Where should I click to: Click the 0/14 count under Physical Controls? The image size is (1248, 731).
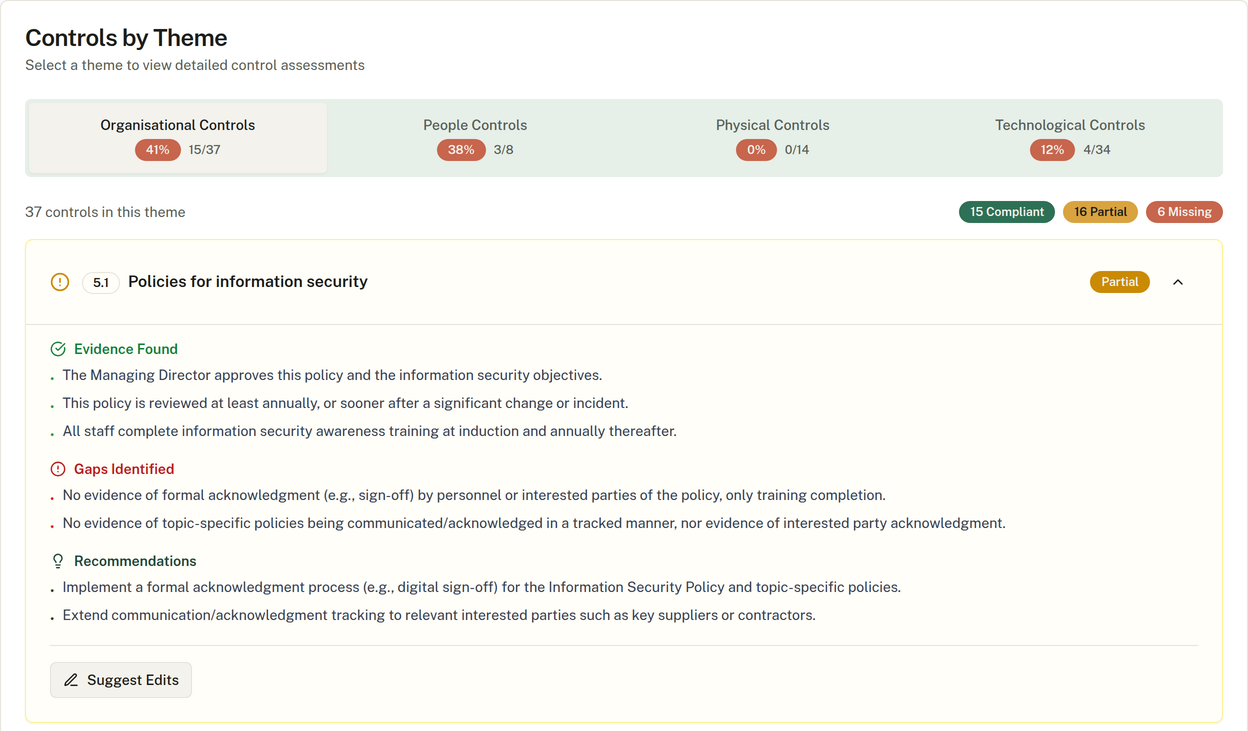[797, 150]
